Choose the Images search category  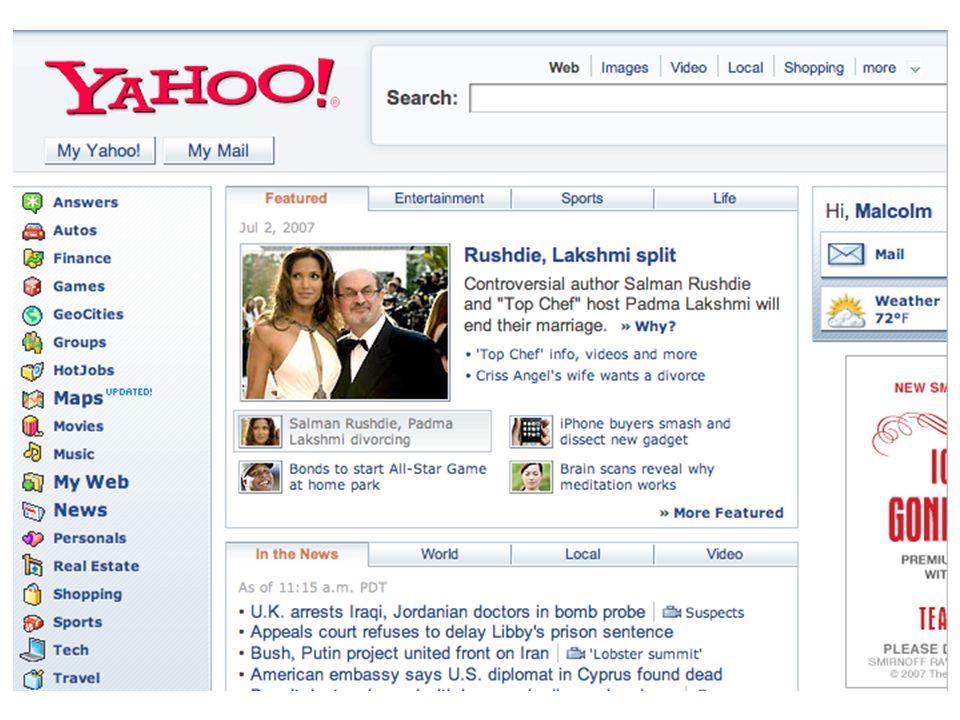(624, 67)
